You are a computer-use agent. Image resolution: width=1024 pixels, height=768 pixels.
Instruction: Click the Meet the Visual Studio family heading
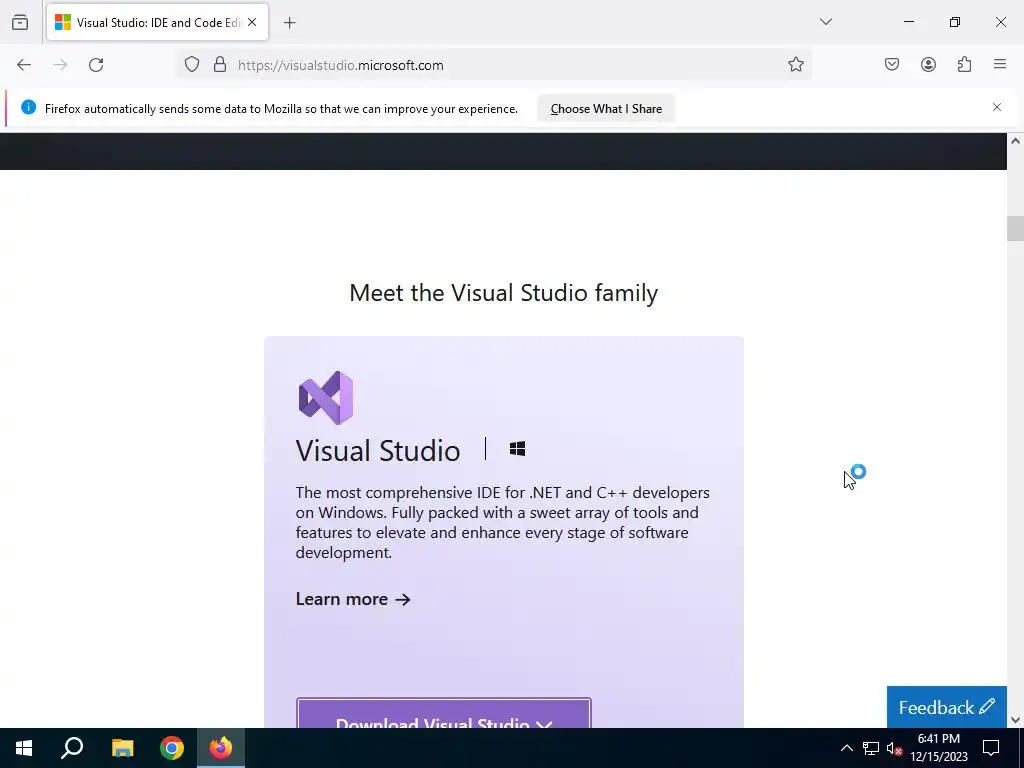point(504,293)
